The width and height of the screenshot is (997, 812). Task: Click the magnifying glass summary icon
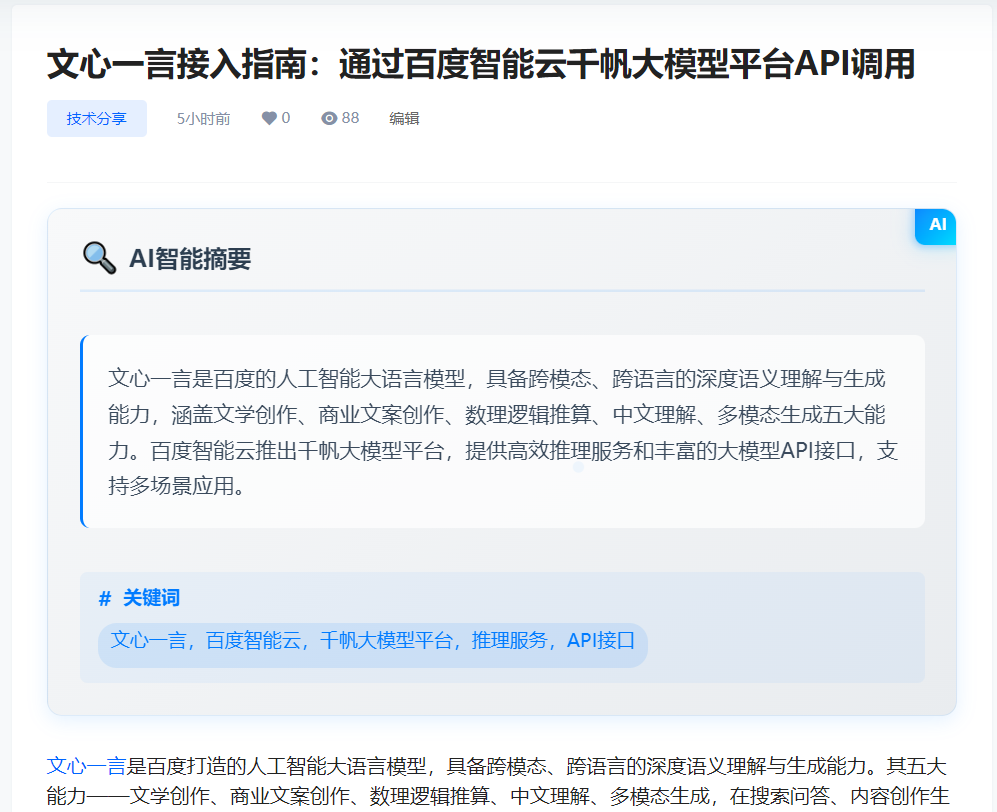point(99,258)
